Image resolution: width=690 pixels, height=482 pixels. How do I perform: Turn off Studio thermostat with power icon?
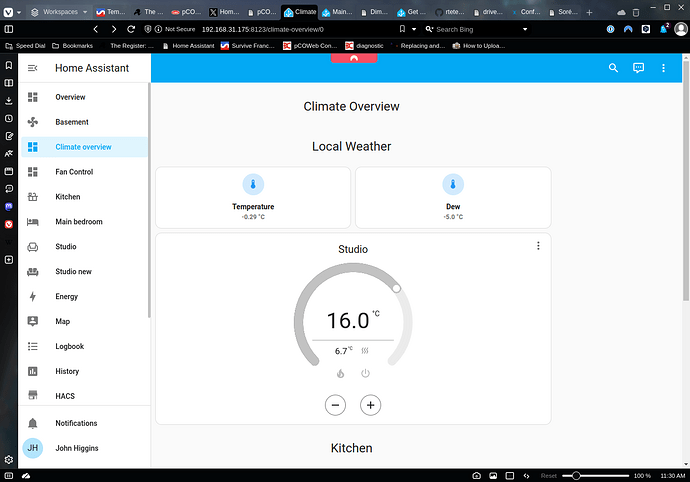pos(365,374)
